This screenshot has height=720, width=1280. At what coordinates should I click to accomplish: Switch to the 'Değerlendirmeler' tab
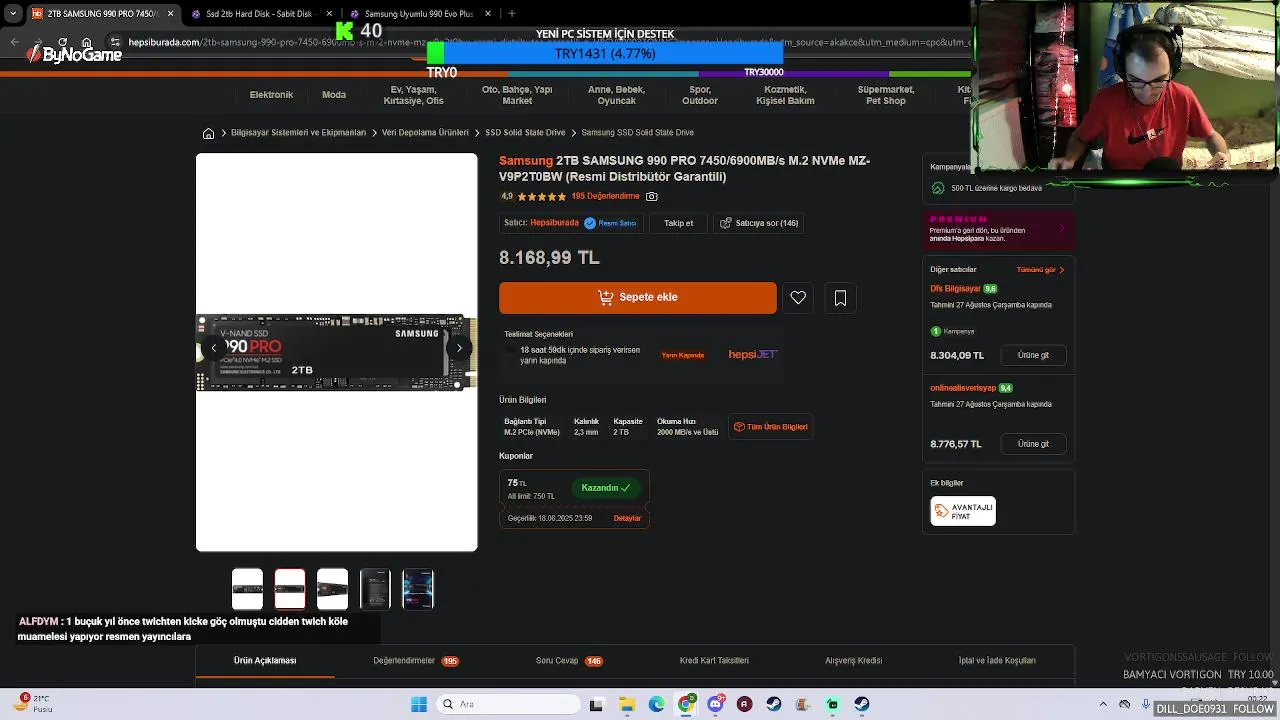point(415,661)
